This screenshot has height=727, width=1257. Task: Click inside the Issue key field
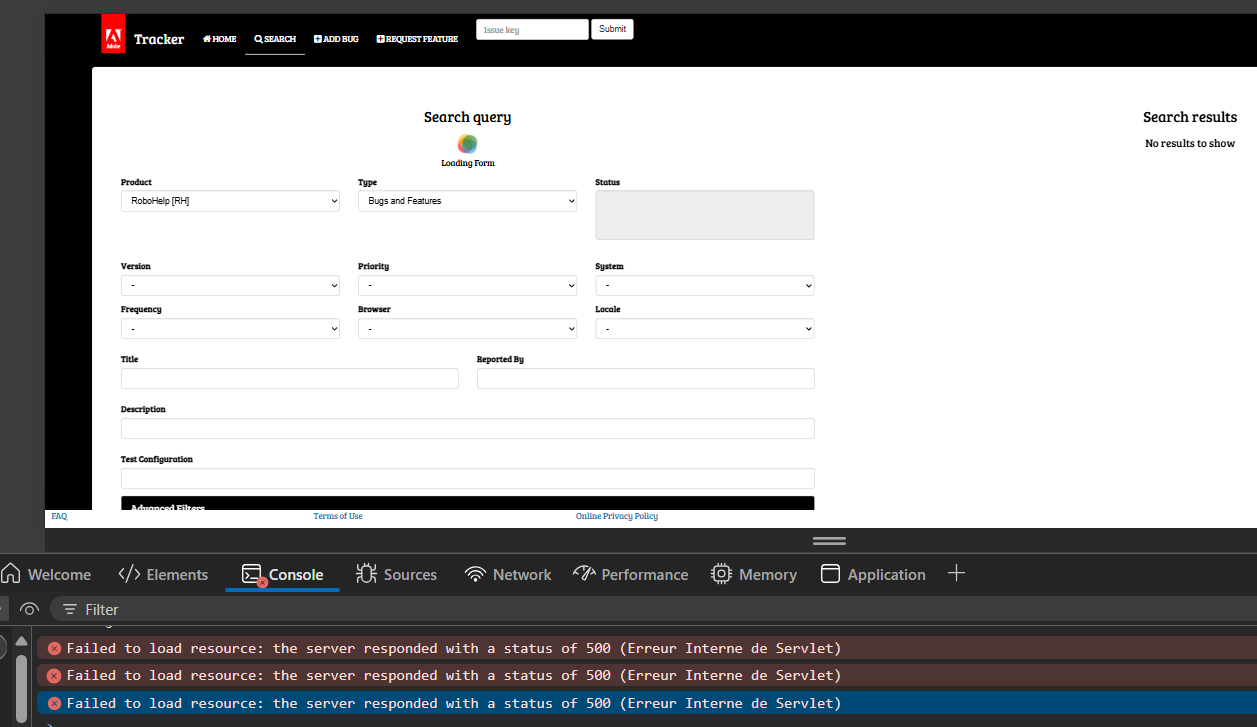pyautogui.click(x=532, y=29)
